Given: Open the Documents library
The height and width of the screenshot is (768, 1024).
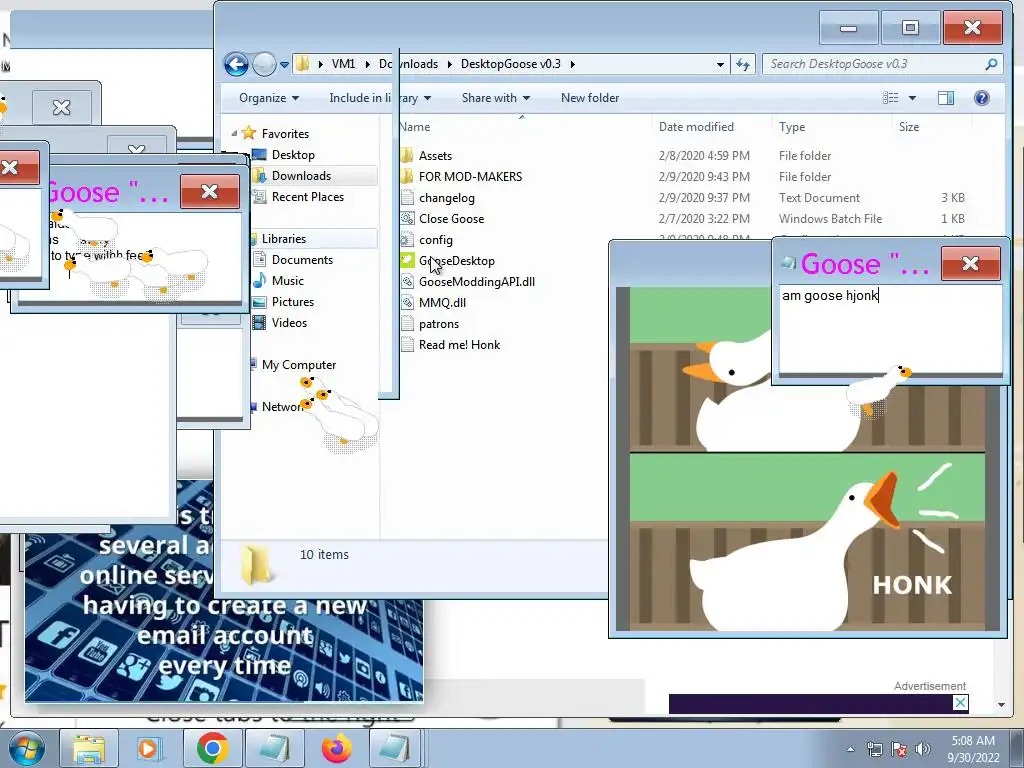Looking at the screenshot, I should 302,260.
